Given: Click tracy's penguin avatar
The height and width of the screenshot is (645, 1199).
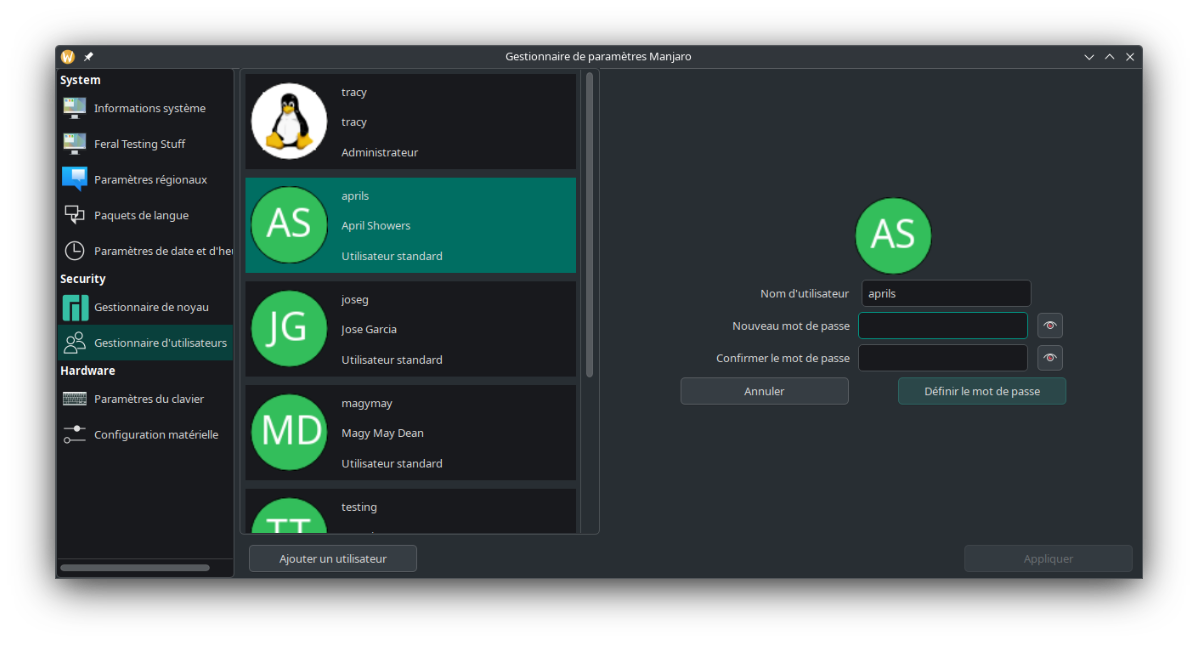Looking at the screenshot, I should 289,122.
